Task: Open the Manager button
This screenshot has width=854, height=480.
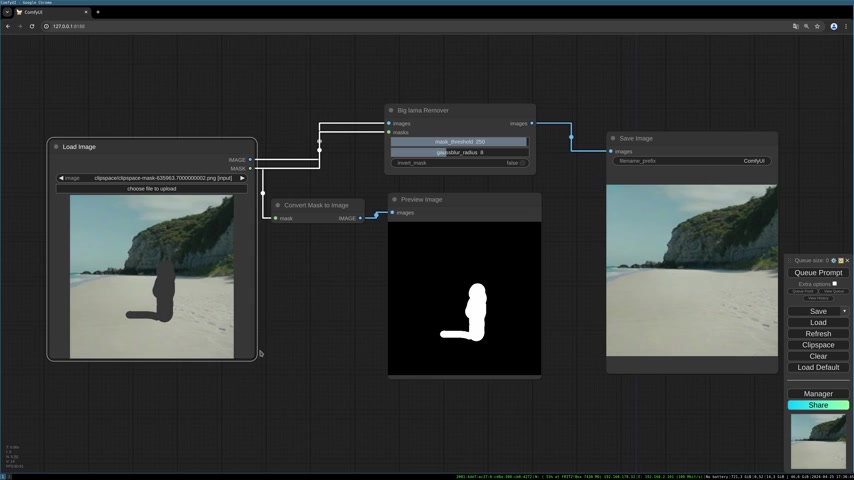Action: click(818, 393)
